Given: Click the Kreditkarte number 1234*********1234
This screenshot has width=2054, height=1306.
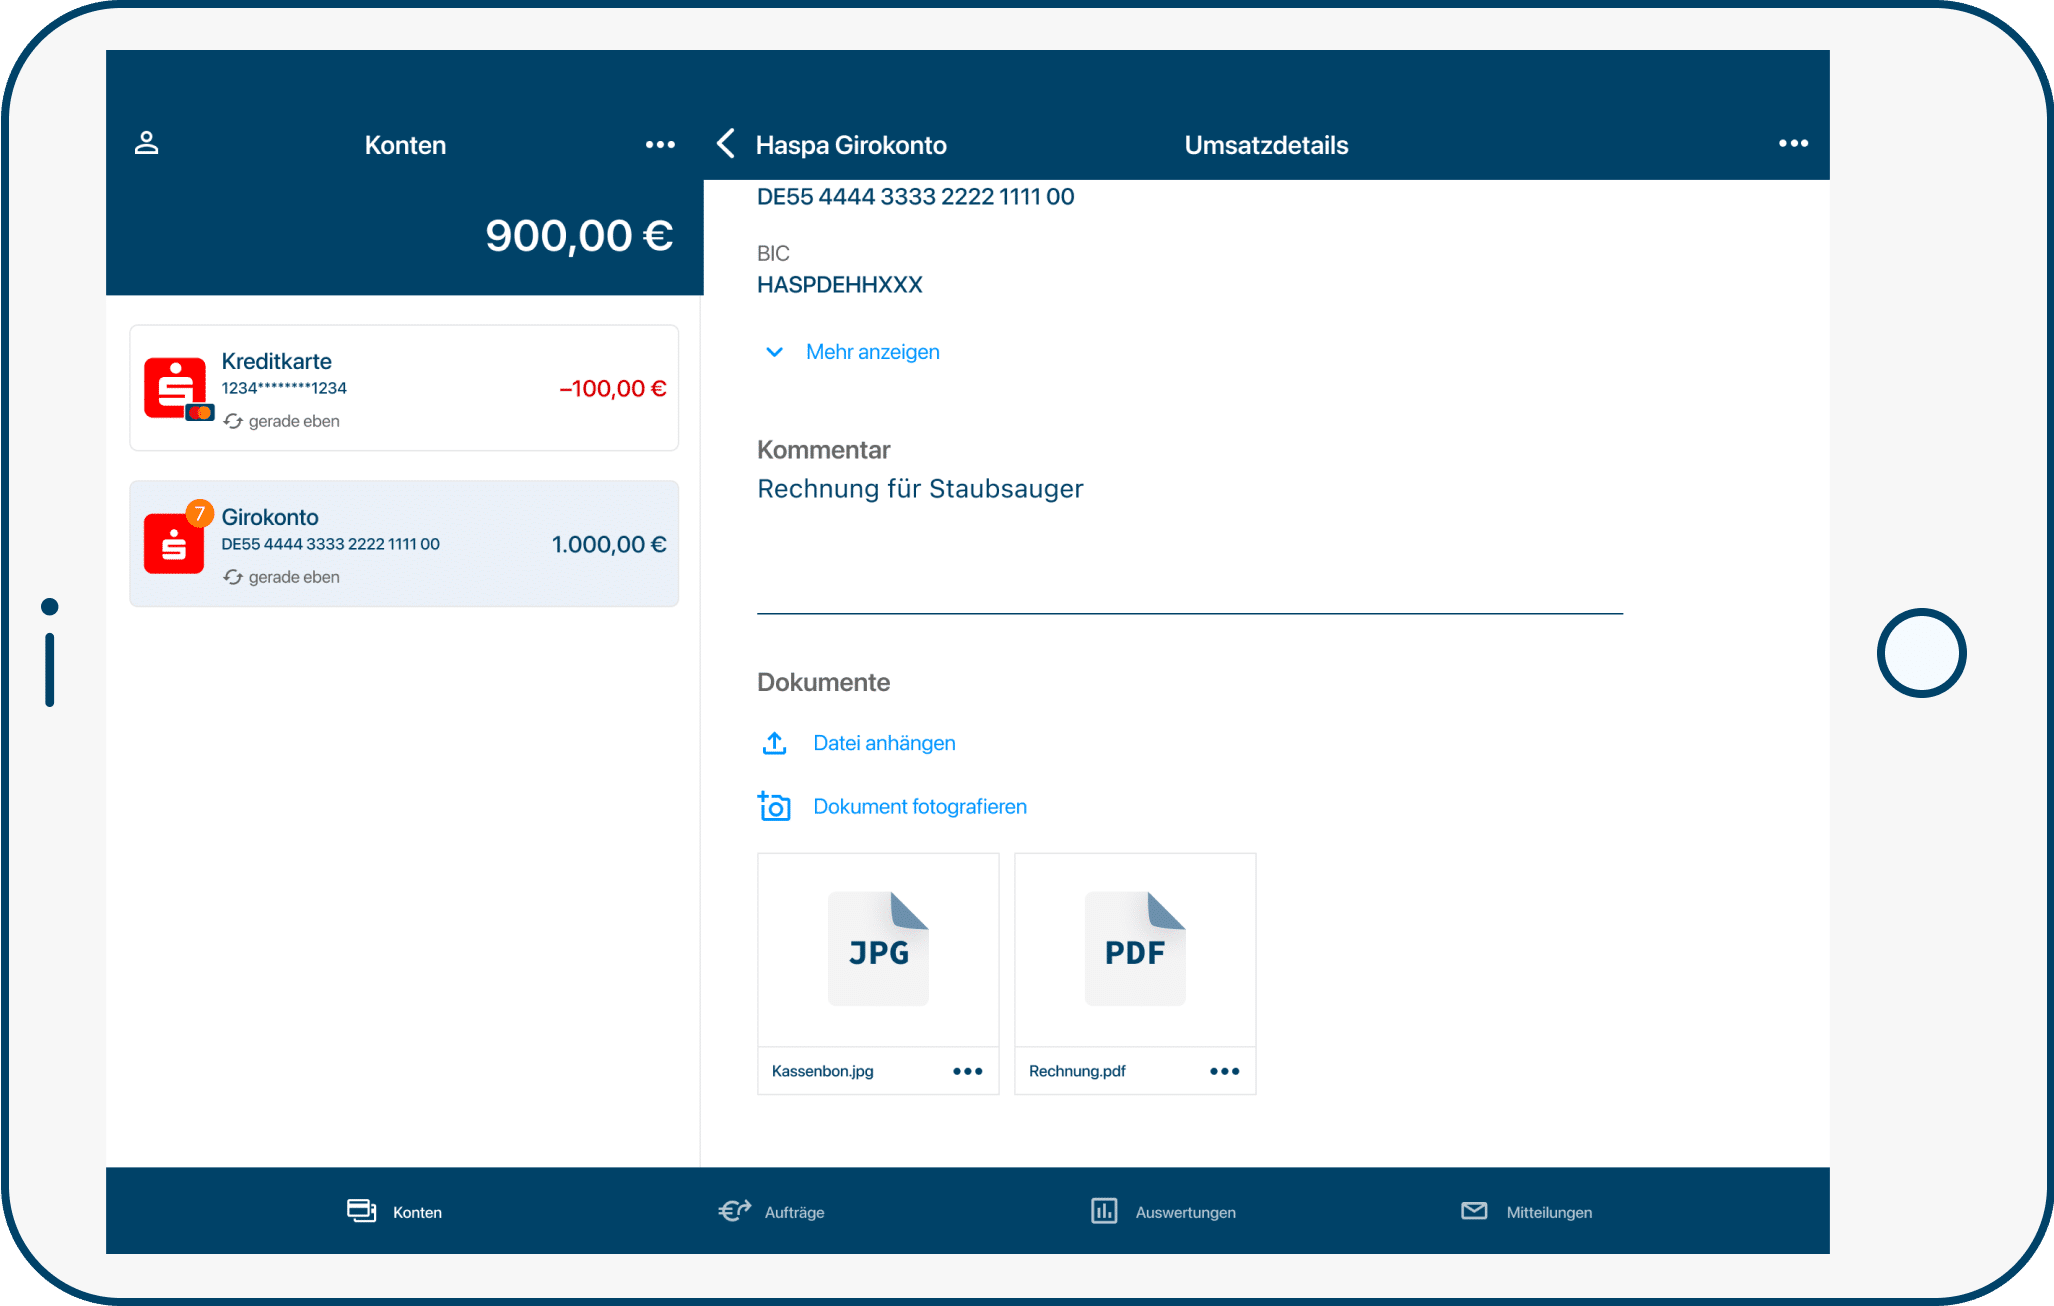Looking at the screenshot, I should coord(284,388).
